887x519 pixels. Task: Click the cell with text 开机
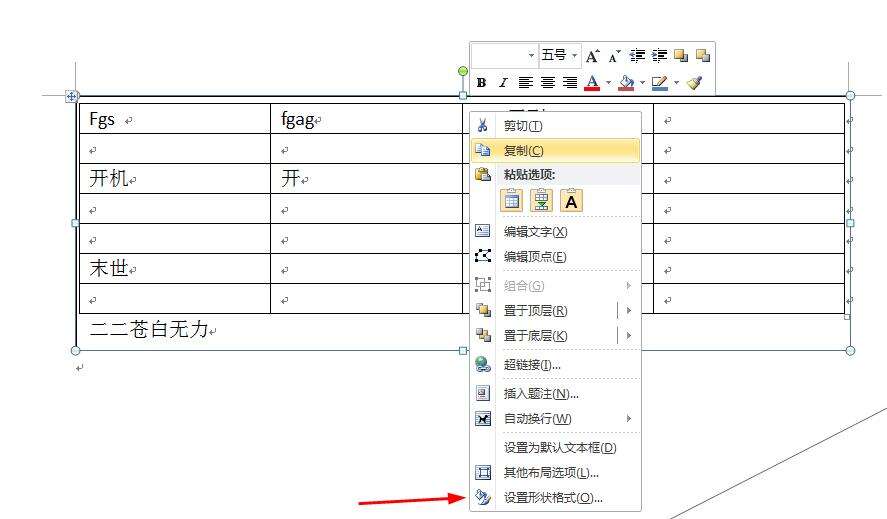click(x=175, y=178)
